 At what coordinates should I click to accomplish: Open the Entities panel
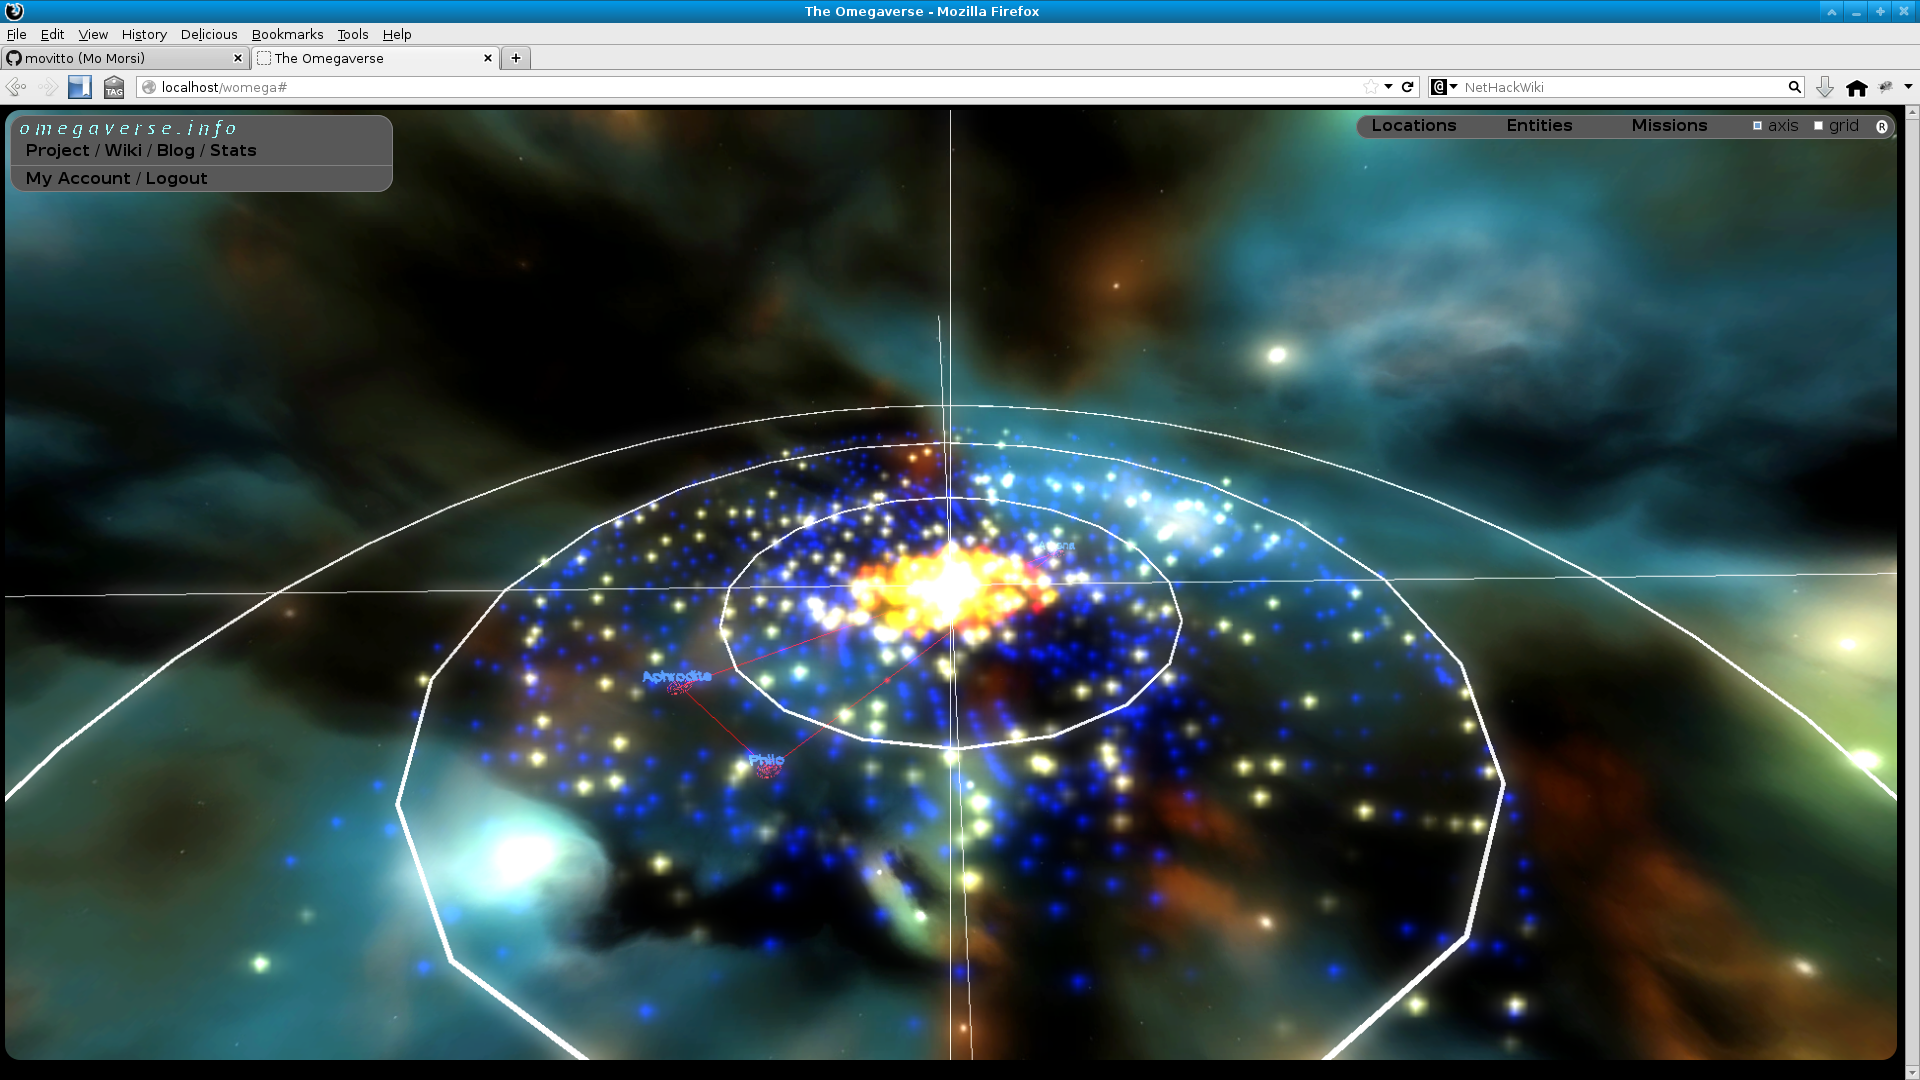pyautogui.click(x=1539, y=125)
